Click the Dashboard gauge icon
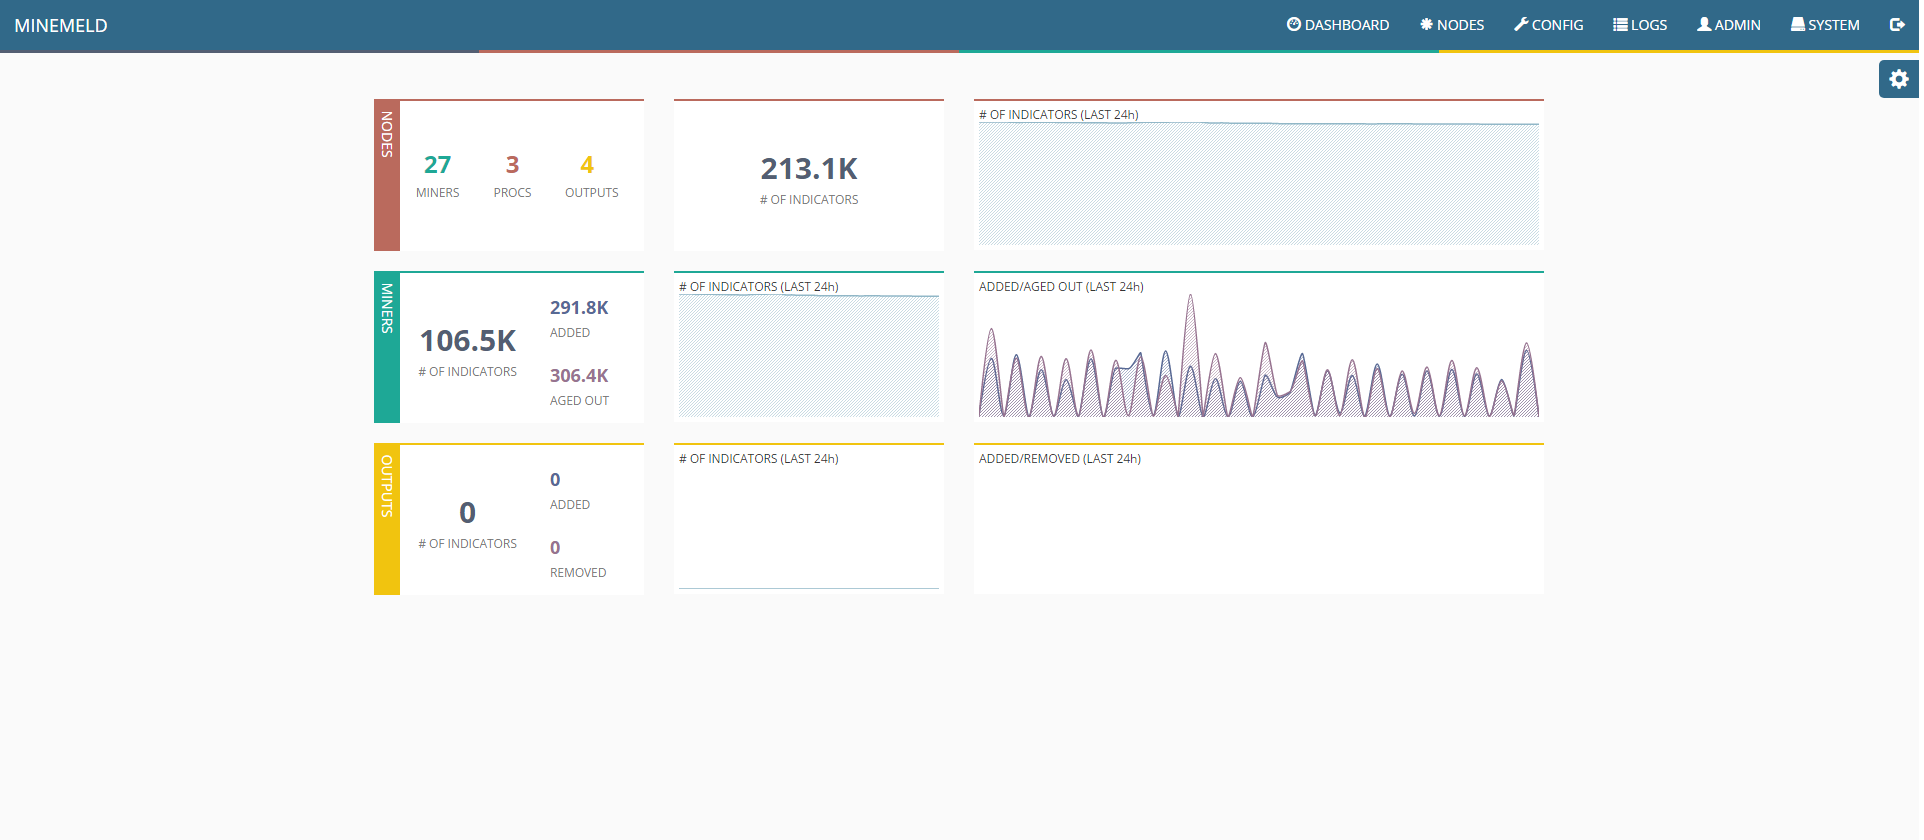 pyautogui.click(x=1293, y=25)
